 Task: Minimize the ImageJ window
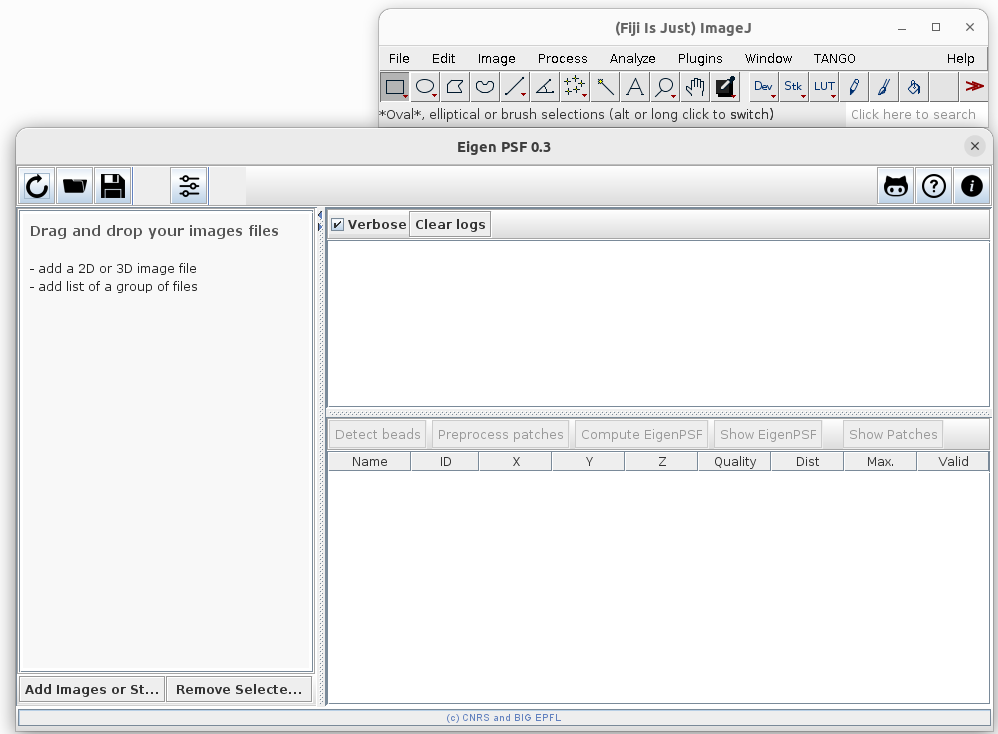[902, 27]
